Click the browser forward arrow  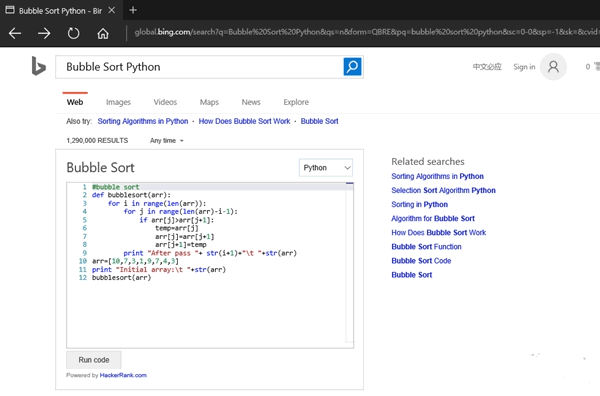[44, 33]
